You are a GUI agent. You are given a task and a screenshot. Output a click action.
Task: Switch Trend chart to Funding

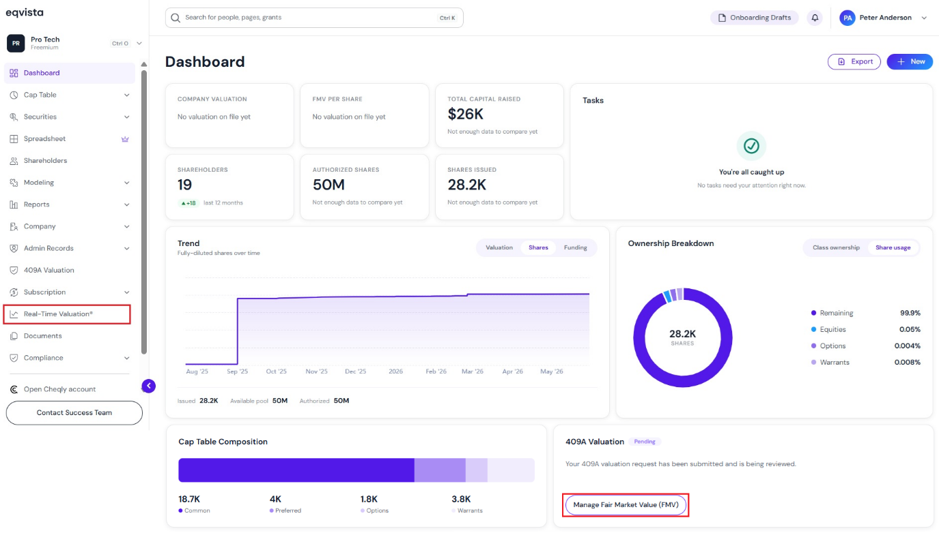point(575,247)
